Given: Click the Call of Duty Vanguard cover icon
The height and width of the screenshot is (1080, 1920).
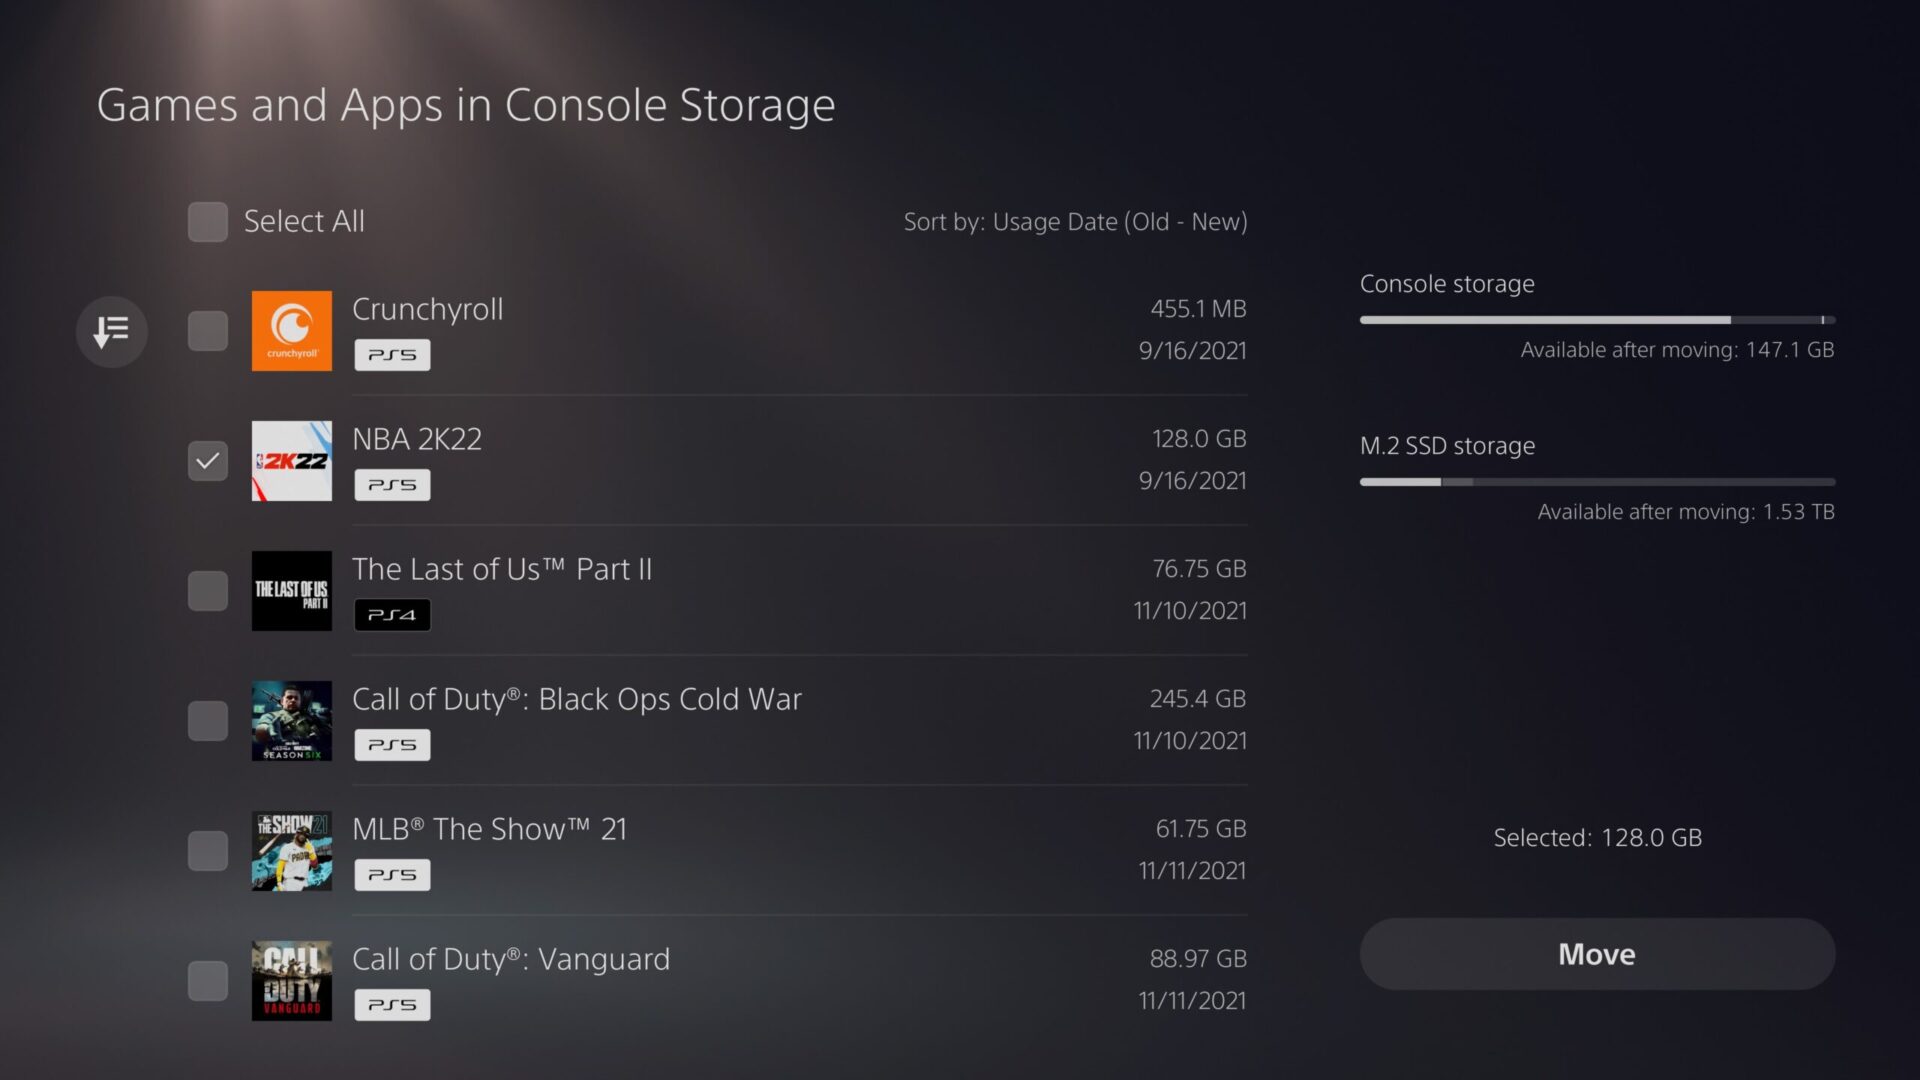Looking at the screenshot, I should (291, 981).
